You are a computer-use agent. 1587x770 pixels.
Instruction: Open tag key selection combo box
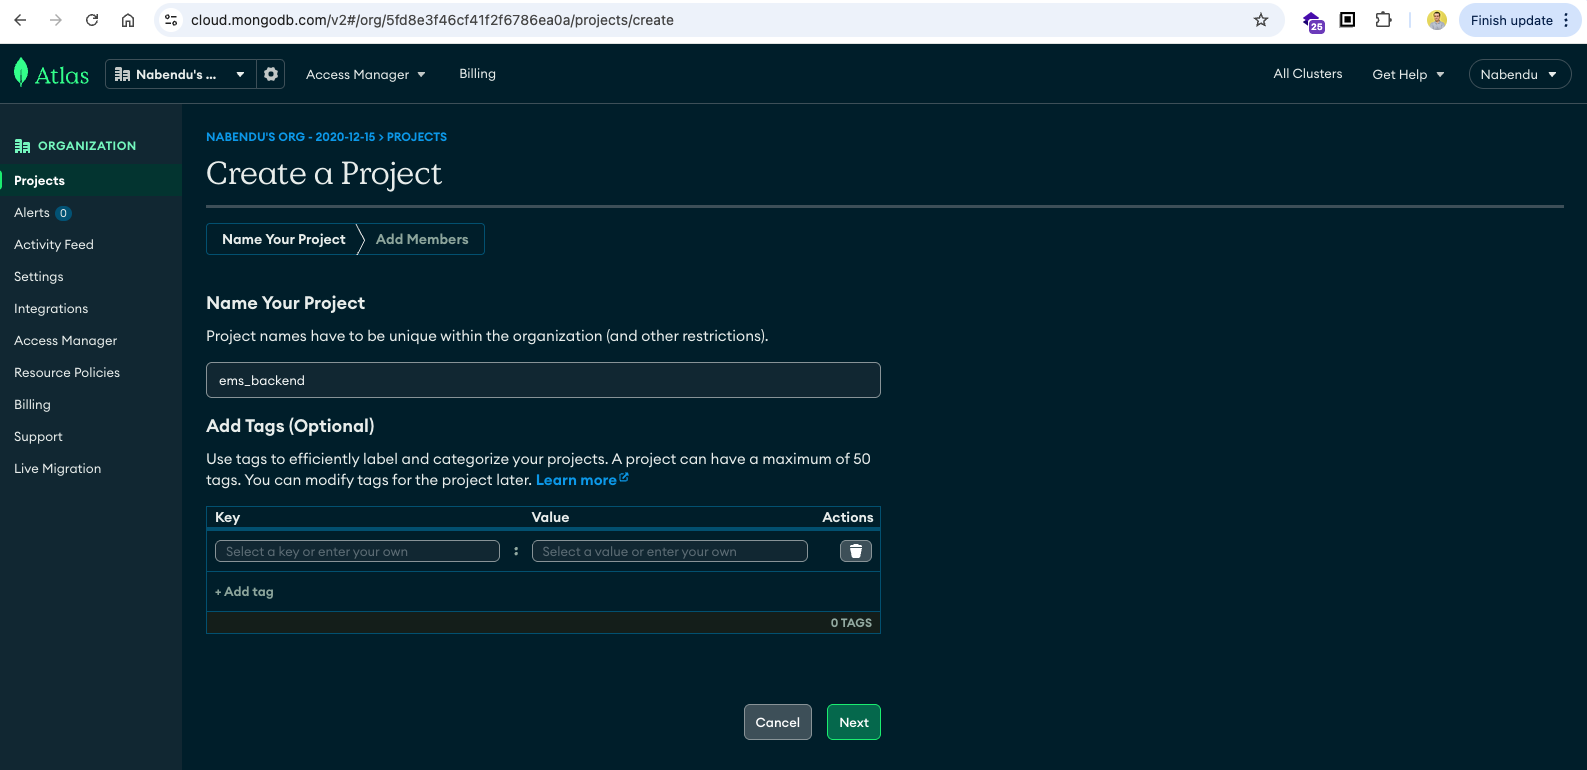357,551
